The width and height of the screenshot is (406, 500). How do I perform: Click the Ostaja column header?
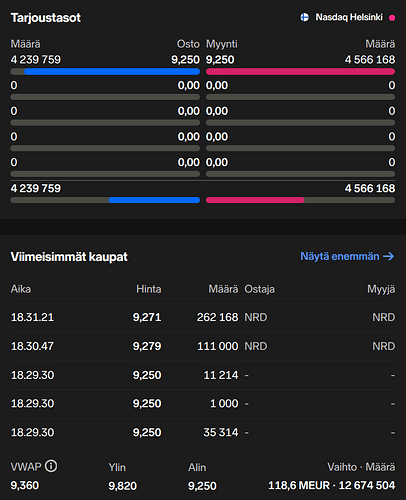click(259, 289)
